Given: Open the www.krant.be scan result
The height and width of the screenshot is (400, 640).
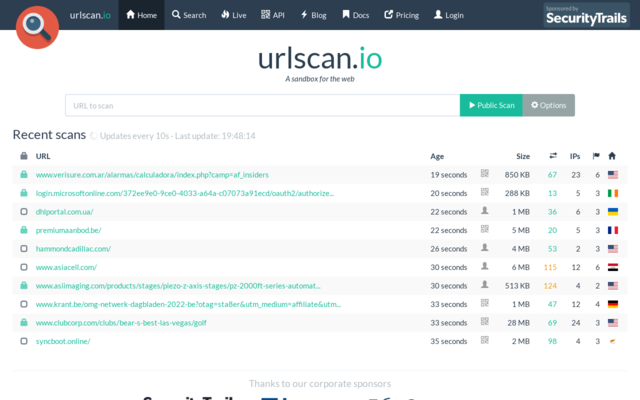Looking at the screenshot, I should [188, 304].
